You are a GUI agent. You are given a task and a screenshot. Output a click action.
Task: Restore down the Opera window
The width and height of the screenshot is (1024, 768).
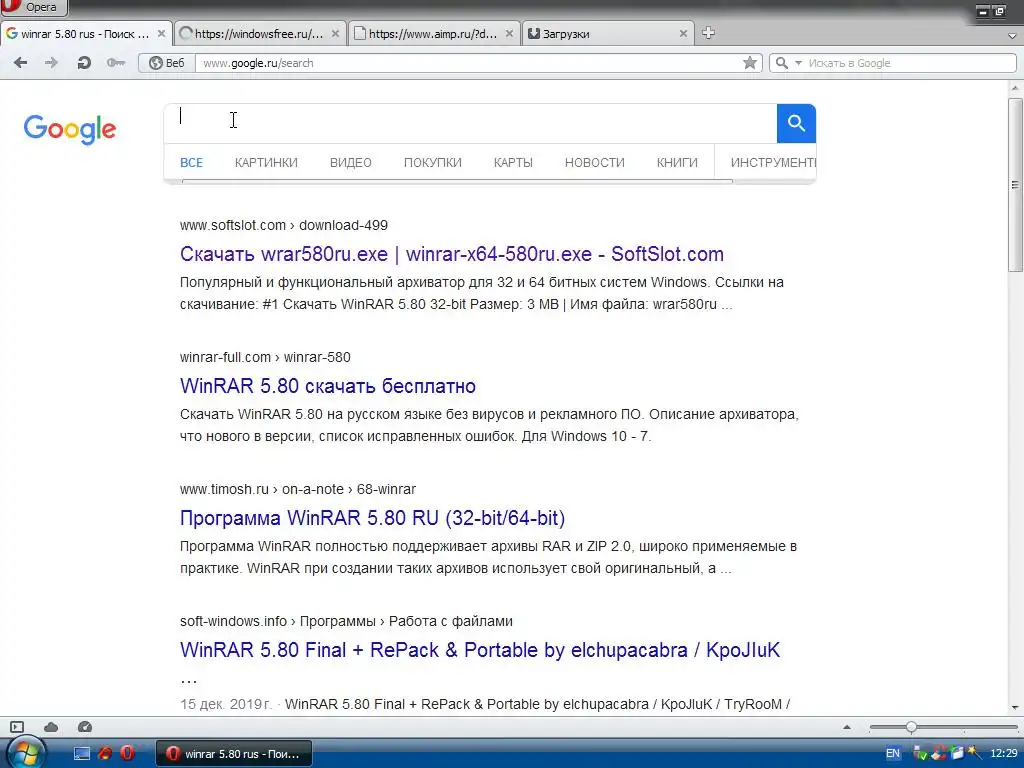(1000, 11)
